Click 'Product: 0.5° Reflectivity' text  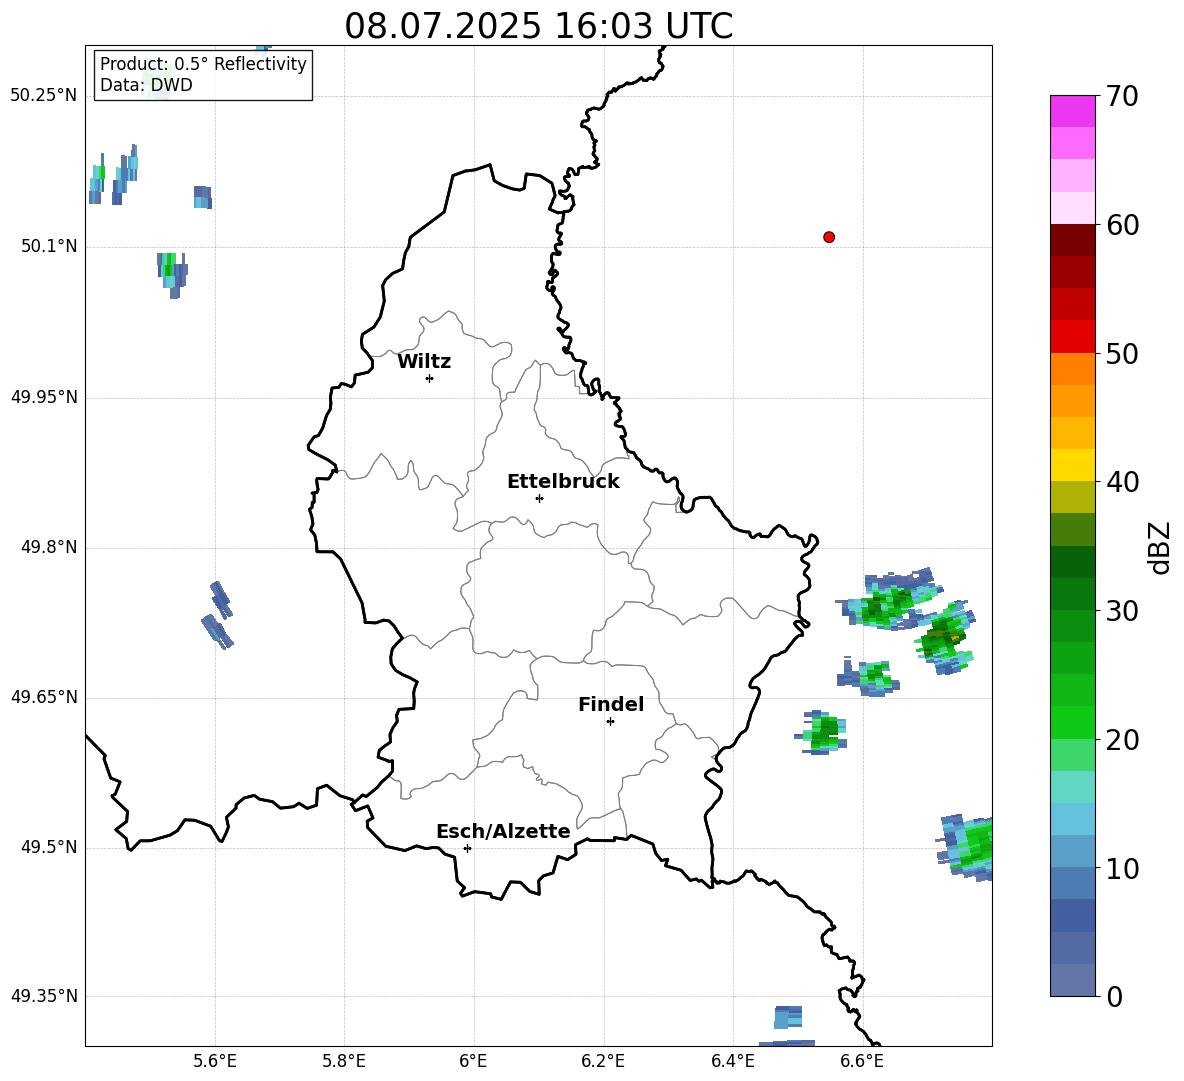[203, 63]
